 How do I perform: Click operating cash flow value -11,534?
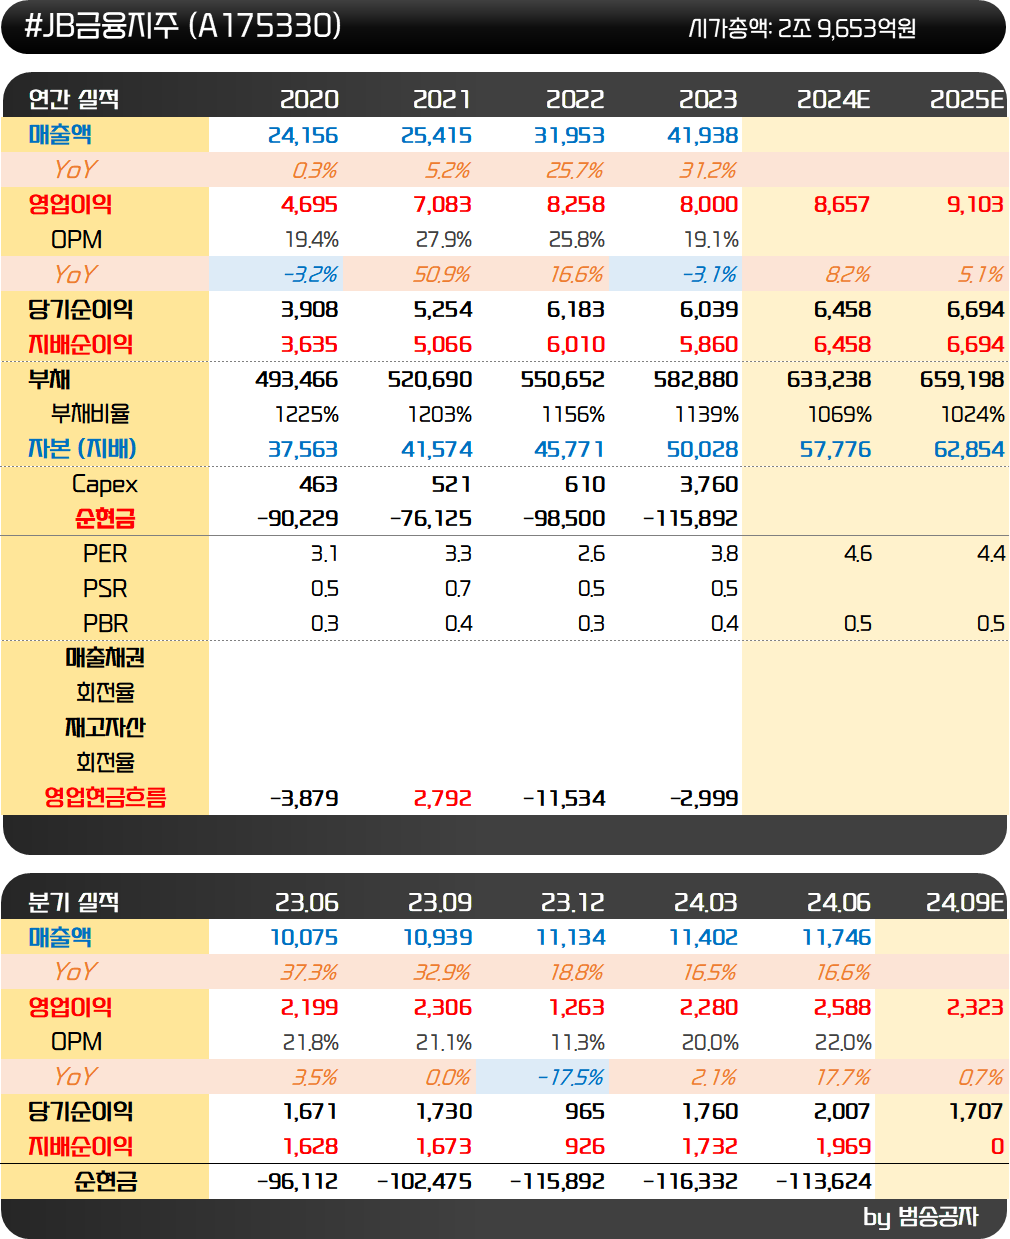(x=564, y=798)
